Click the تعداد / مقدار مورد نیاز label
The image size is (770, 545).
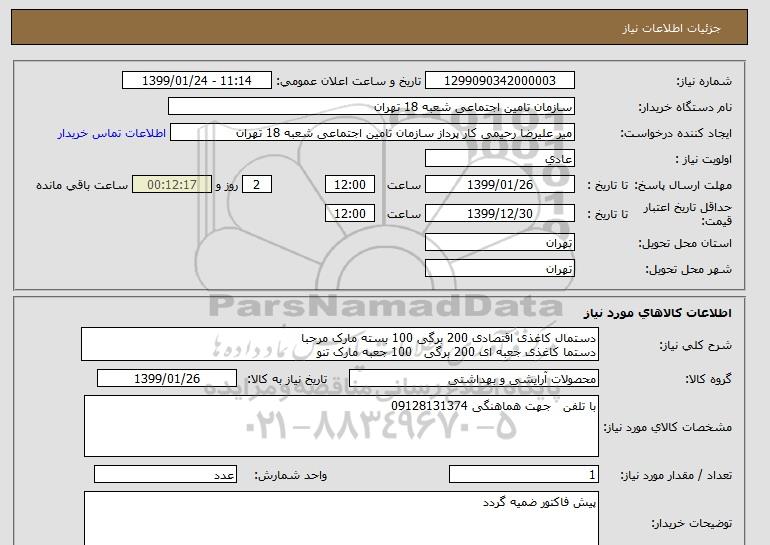676,475
